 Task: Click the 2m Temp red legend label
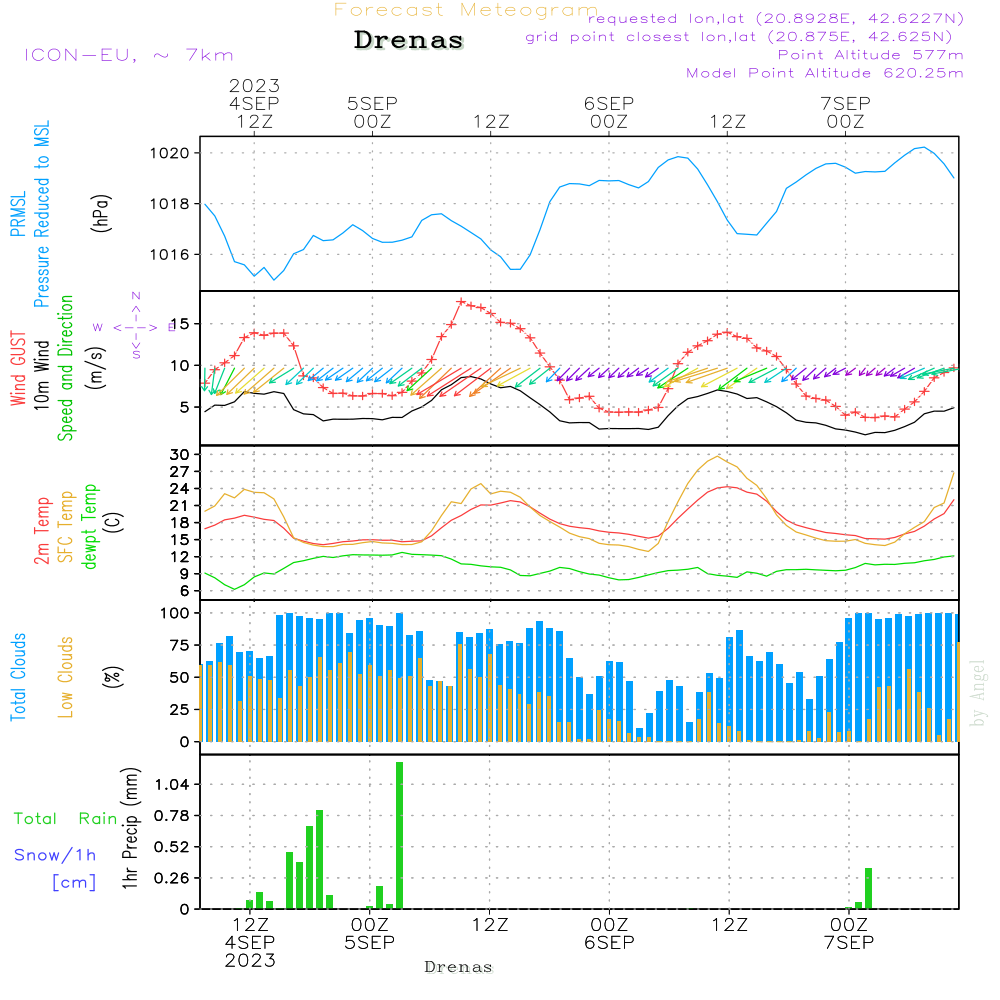41,531
